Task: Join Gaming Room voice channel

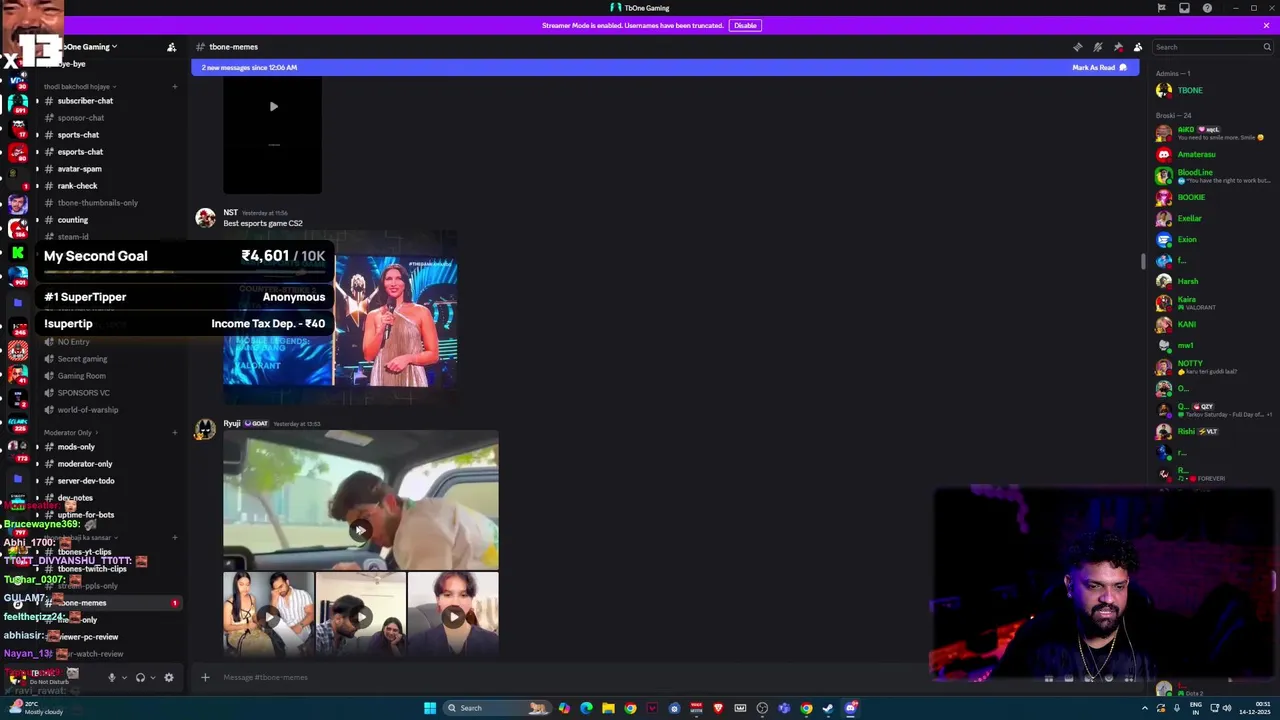Action: (x=81, y=376)
